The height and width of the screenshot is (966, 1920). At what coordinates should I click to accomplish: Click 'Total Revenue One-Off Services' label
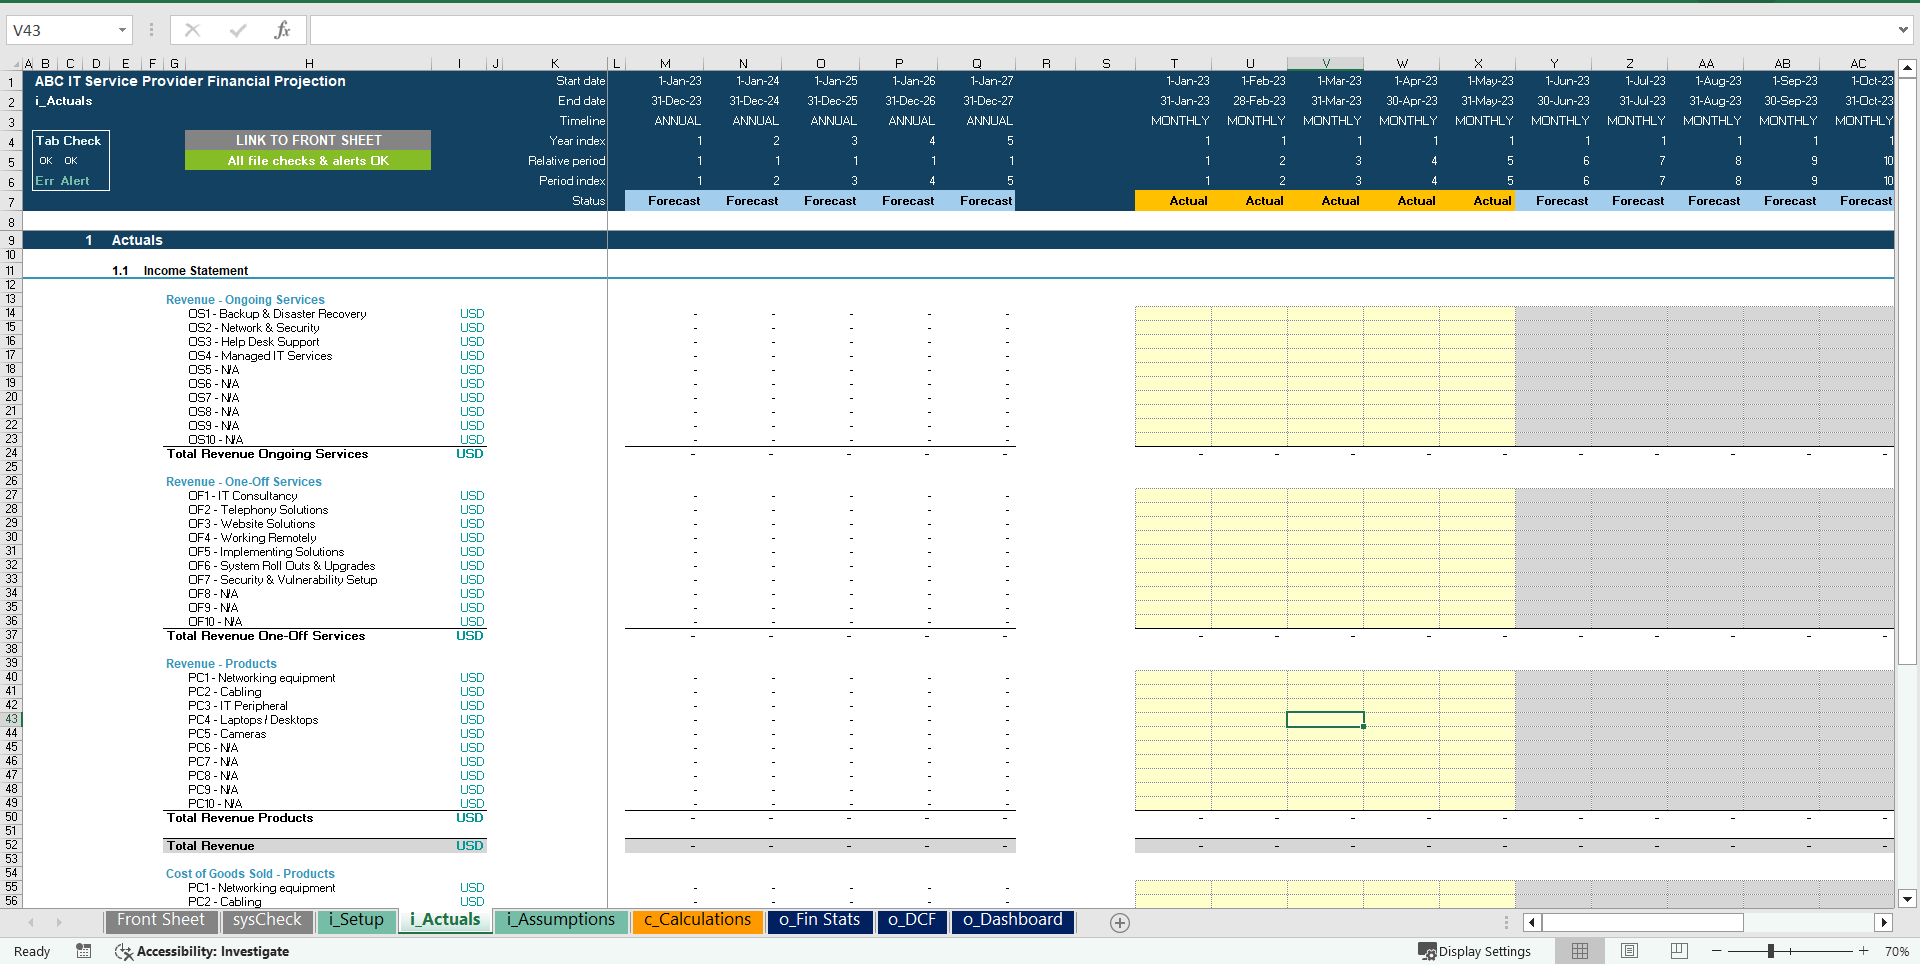266,636
